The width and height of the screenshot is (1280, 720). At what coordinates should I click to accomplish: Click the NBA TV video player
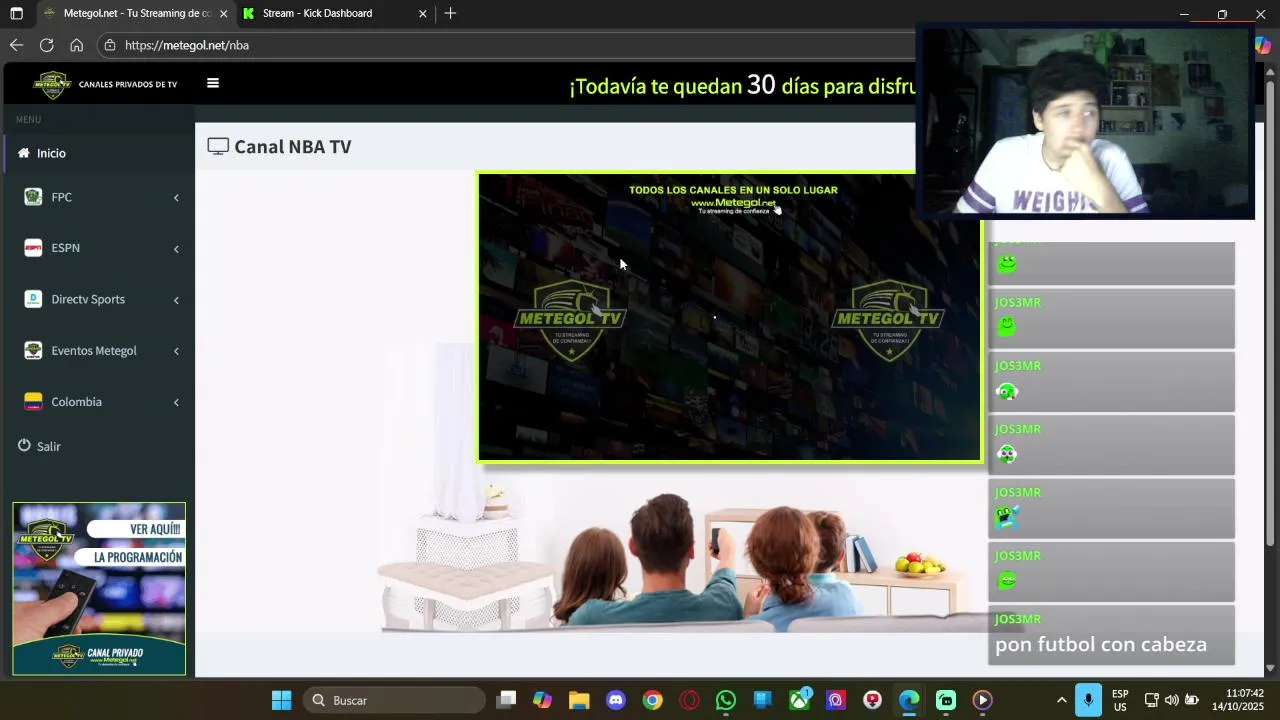729,317
